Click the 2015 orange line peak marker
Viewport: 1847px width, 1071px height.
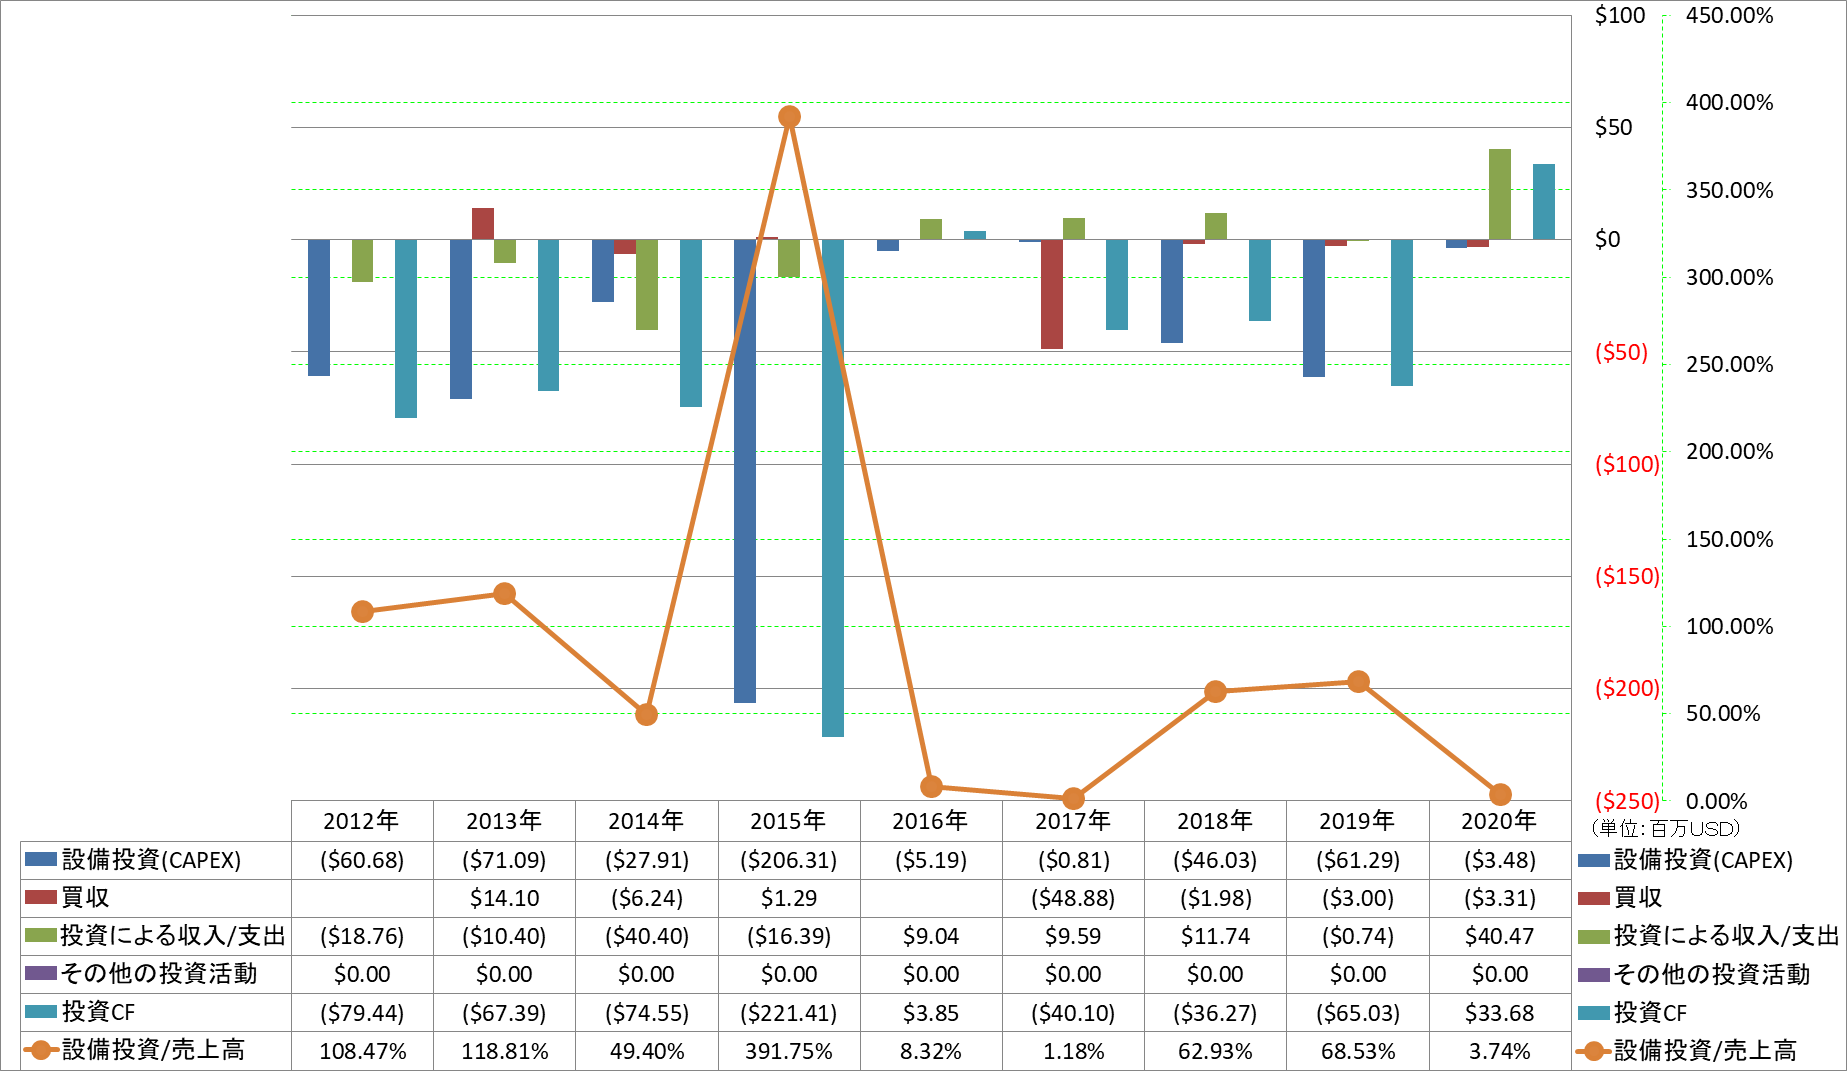click(x=789, y=117)
